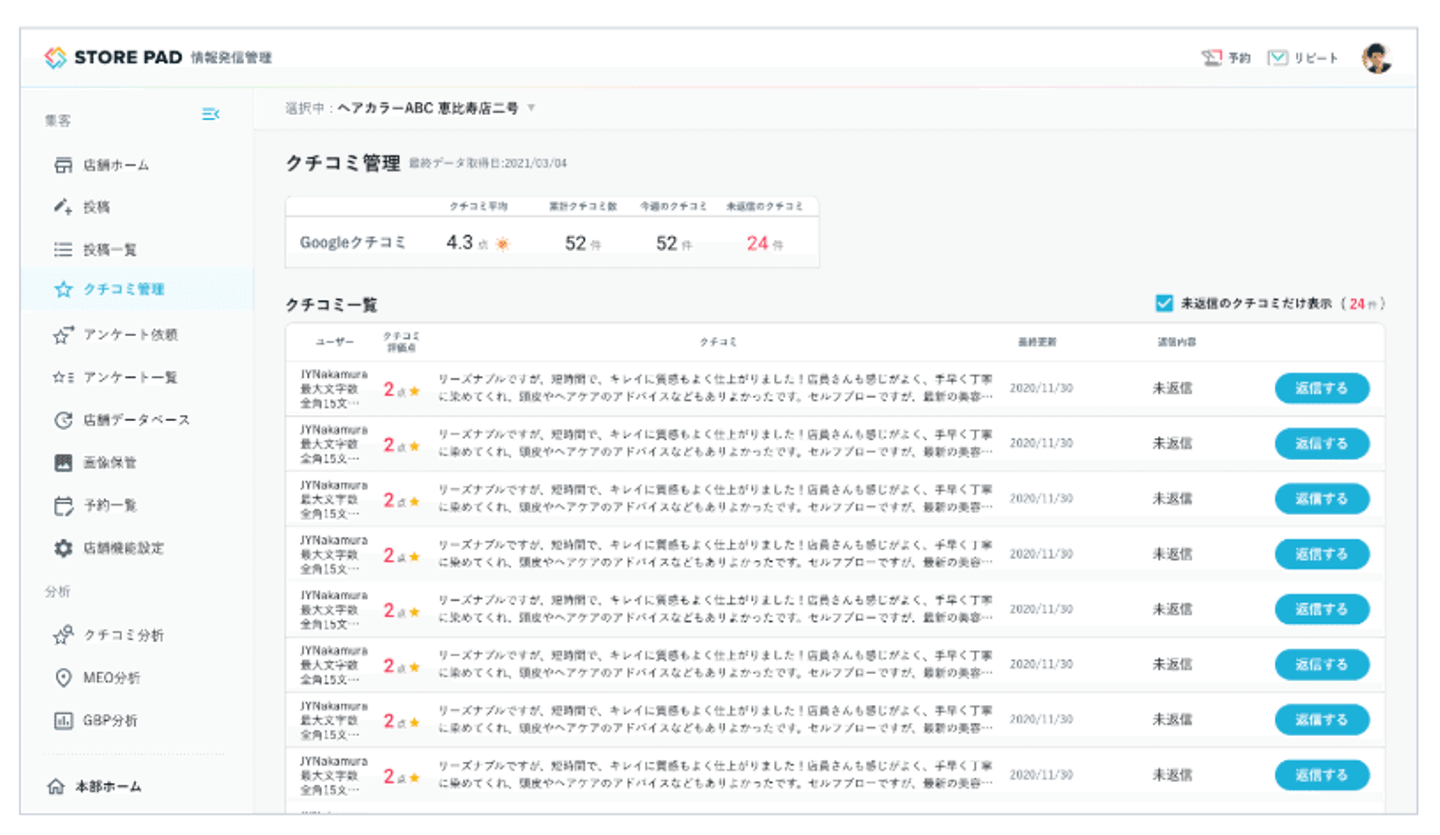The width and height of the screenshot is (1440, 835).
Task: Click the 最終データ取得日:2021/03/04 text
Action: click(488, 164)
